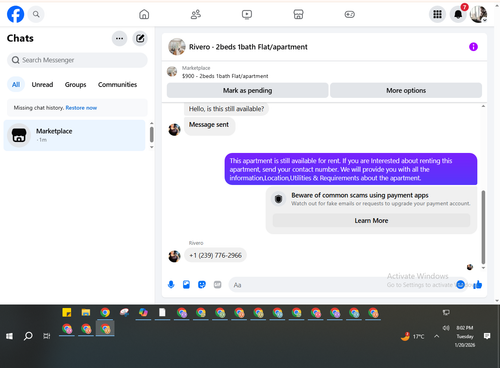Select the Communities filter tab
The height and width of the screenshot is (368, 500).
pyautogui.click(x=117, y=85)
